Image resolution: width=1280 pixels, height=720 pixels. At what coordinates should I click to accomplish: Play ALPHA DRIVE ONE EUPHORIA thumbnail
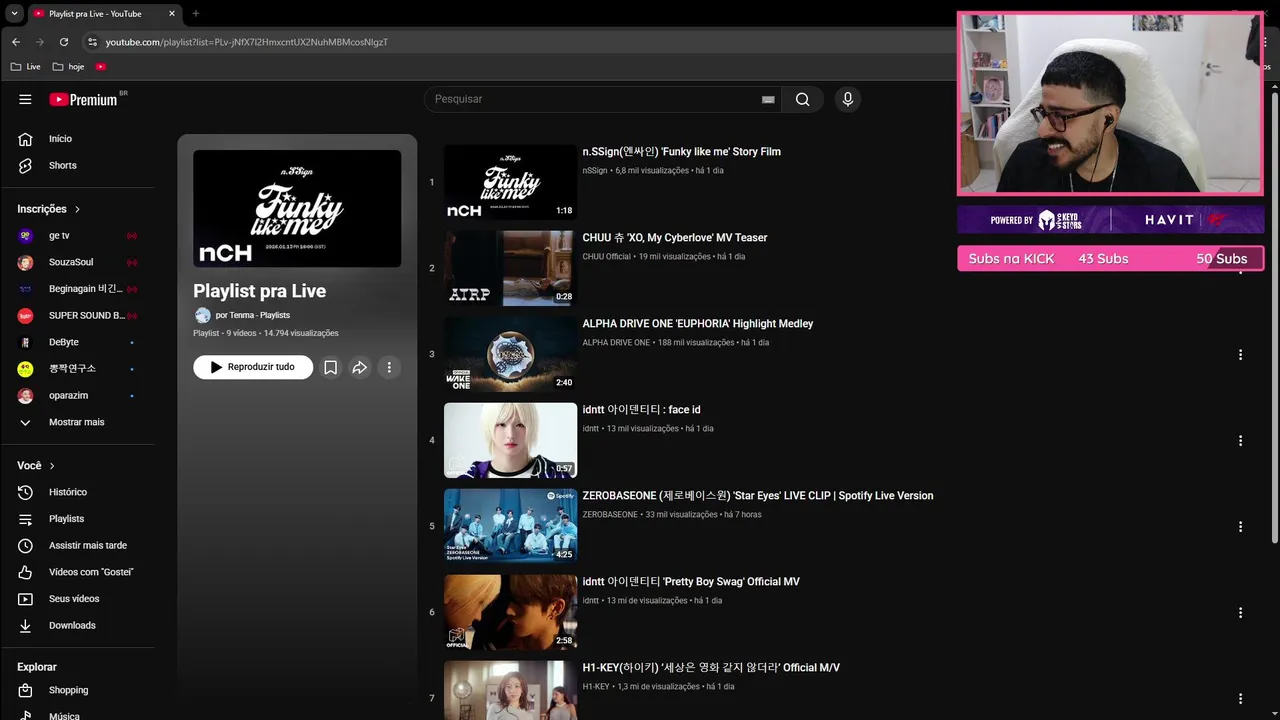[510, 354]
